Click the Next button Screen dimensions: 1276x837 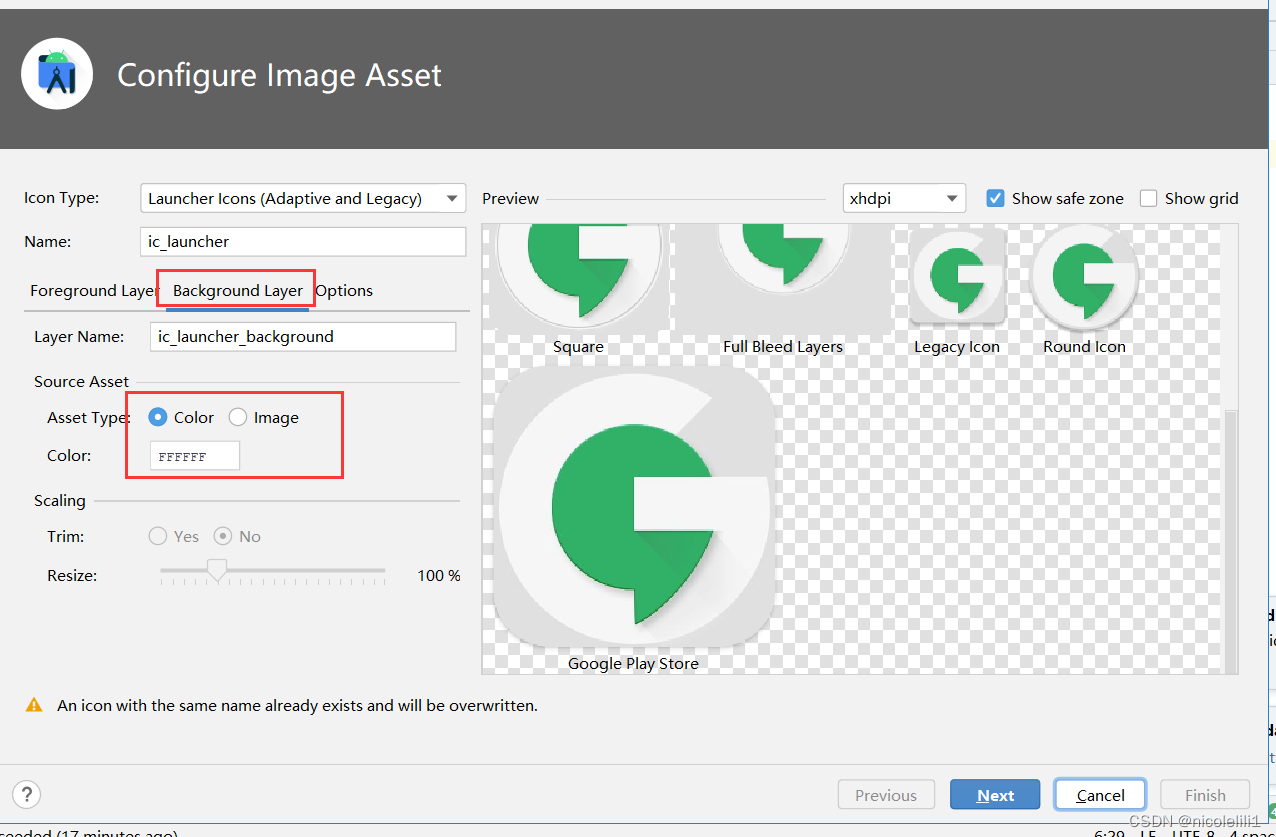(x=995, y=795)
